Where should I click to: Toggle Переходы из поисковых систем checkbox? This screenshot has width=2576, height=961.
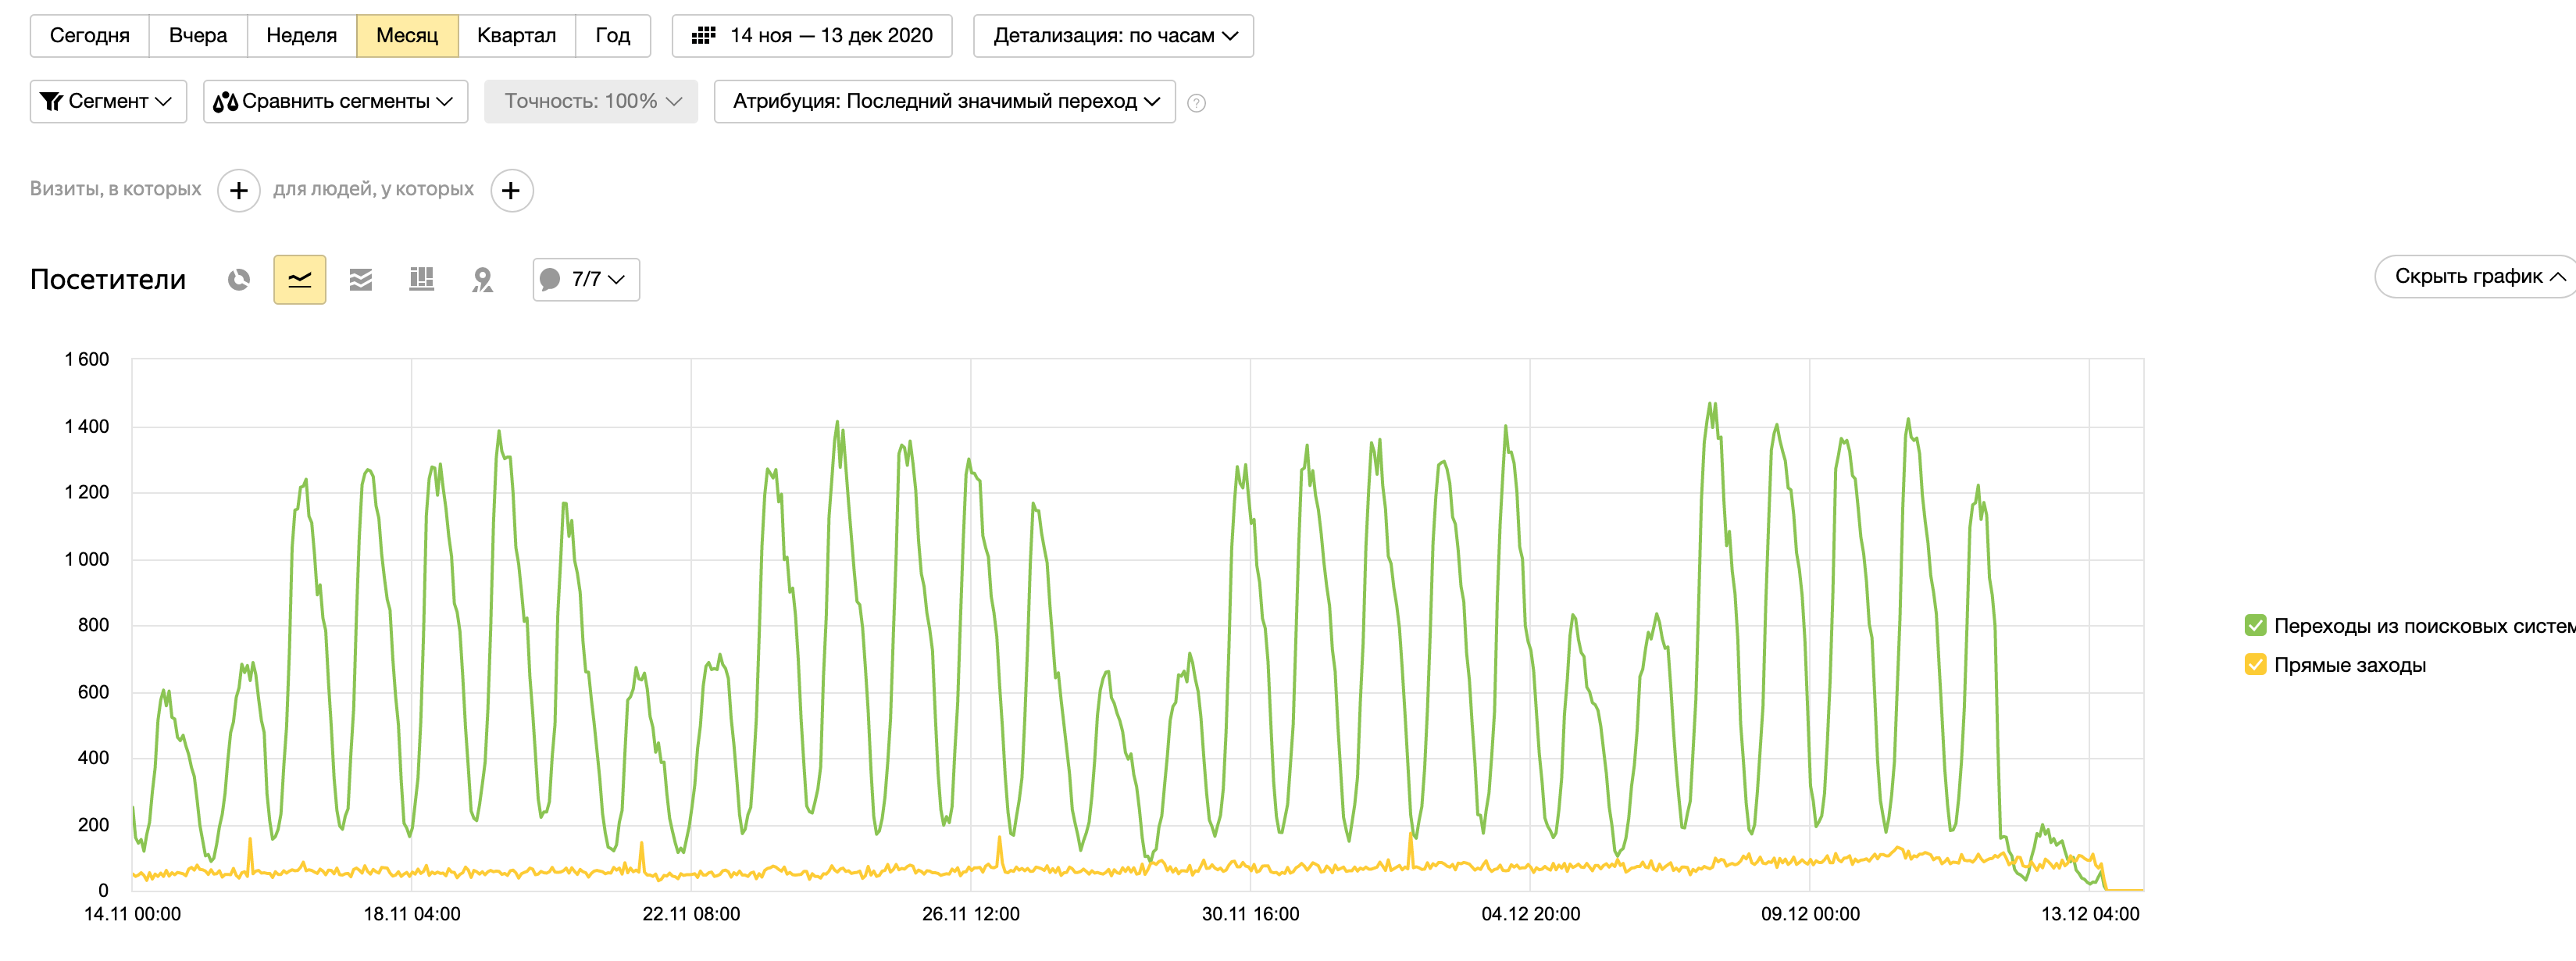[x=2256, y=626]
